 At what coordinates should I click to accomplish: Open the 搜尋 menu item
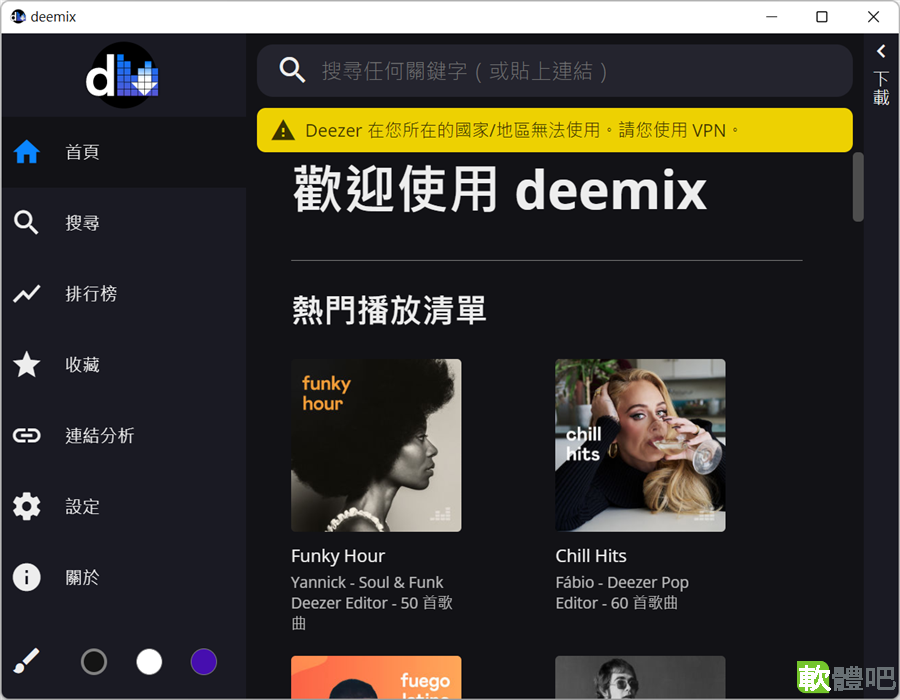[x=124, y=223]
